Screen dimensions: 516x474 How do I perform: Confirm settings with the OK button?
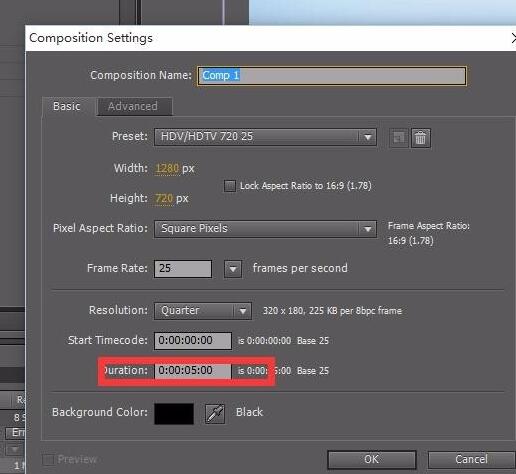click(x=372, y=459)
